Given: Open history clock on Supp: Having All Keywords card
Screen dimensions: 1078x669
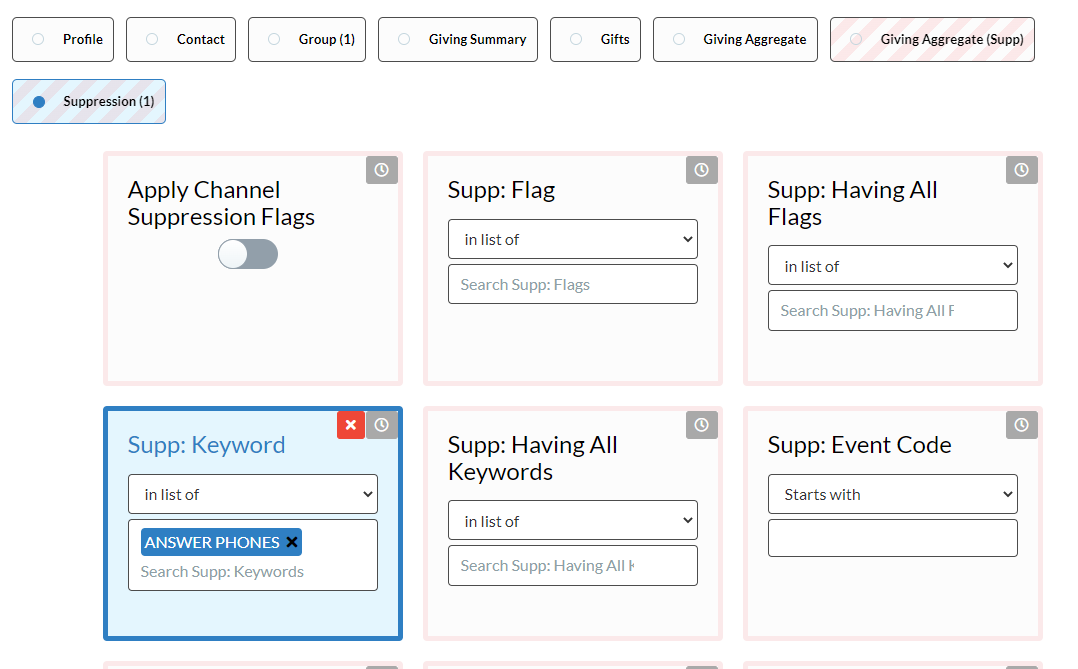Looking at the screenshot, I should [701, 425].
